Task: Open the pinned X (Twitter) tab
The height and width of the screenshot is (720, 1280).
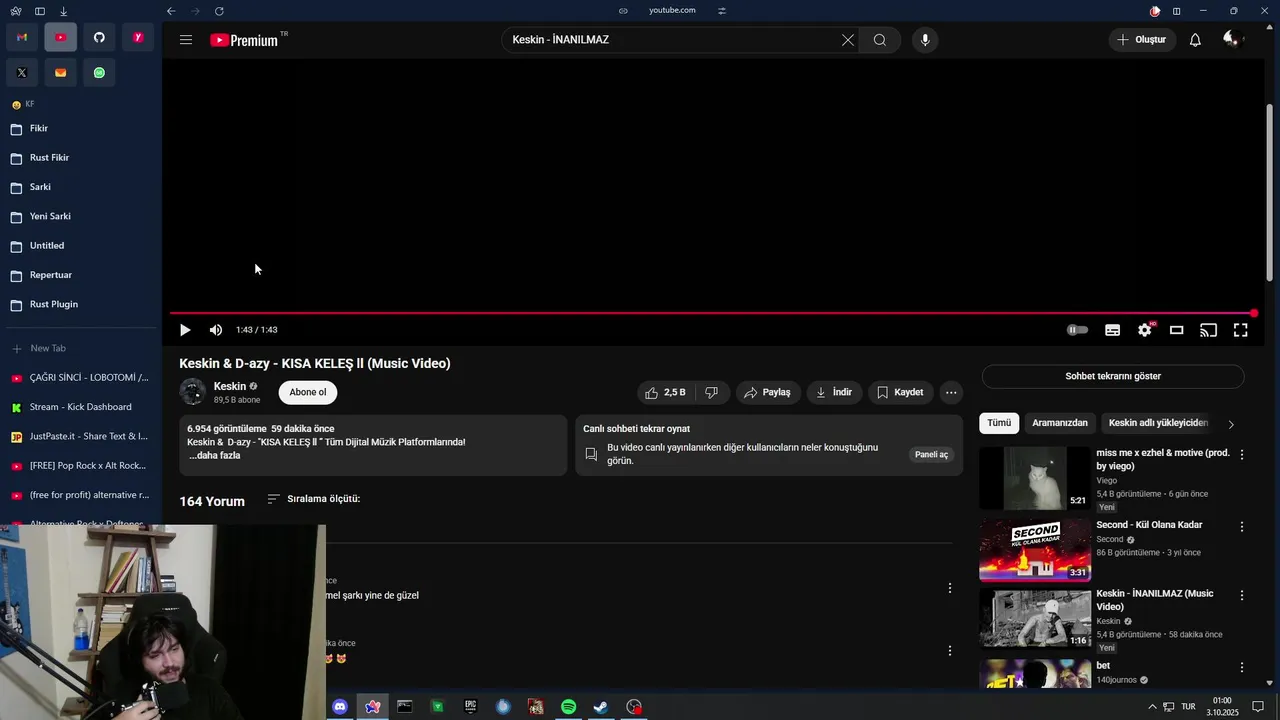Action: point(22,72)
